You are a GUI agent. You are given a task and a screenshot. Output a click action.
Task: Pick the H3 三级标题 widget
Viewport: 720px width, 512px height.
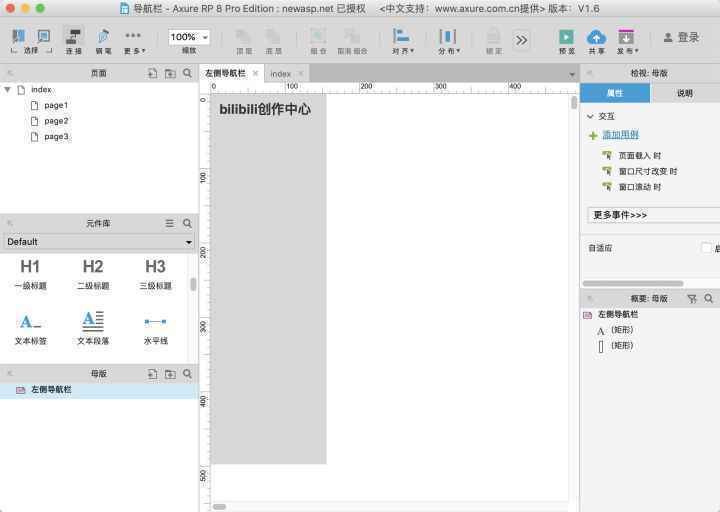155,274
